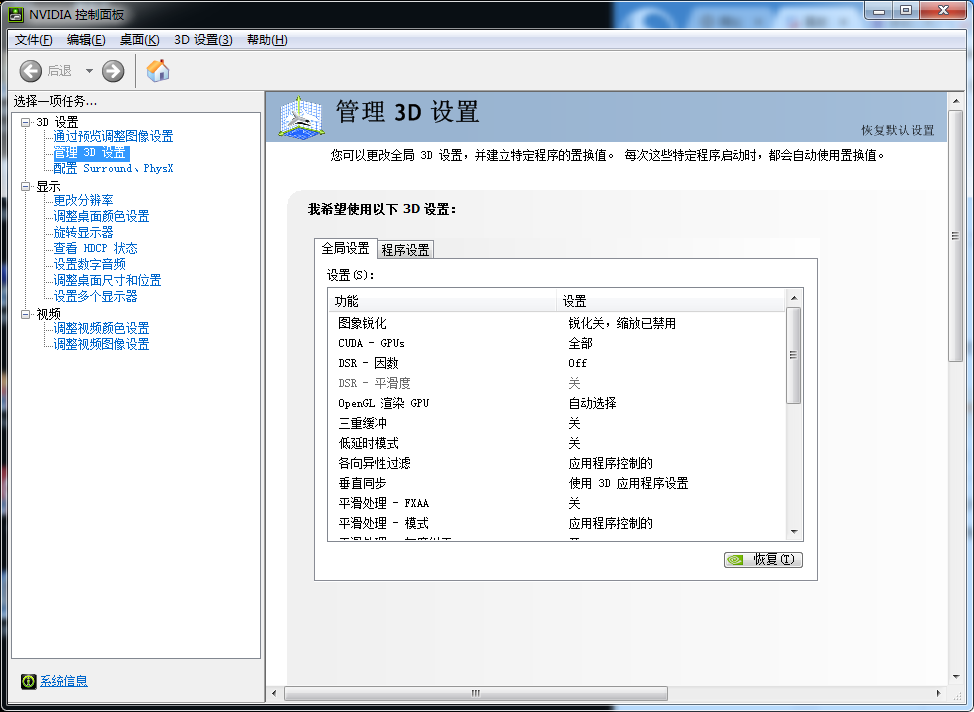Open the 查看 HDCP 状态 task
The height and width of the screenshot is (712, 974).
coord(95,249)
